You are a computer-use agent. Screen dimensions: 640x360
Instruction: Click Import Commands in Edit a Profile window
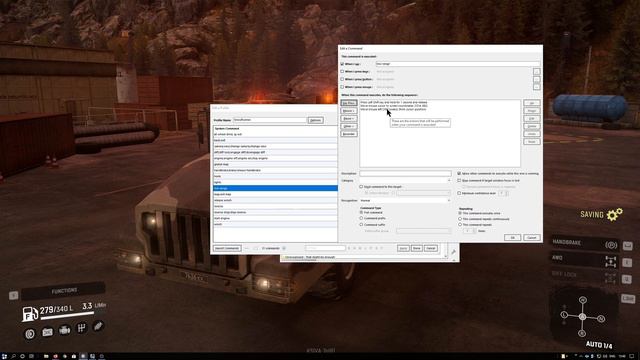click(227, 248)
